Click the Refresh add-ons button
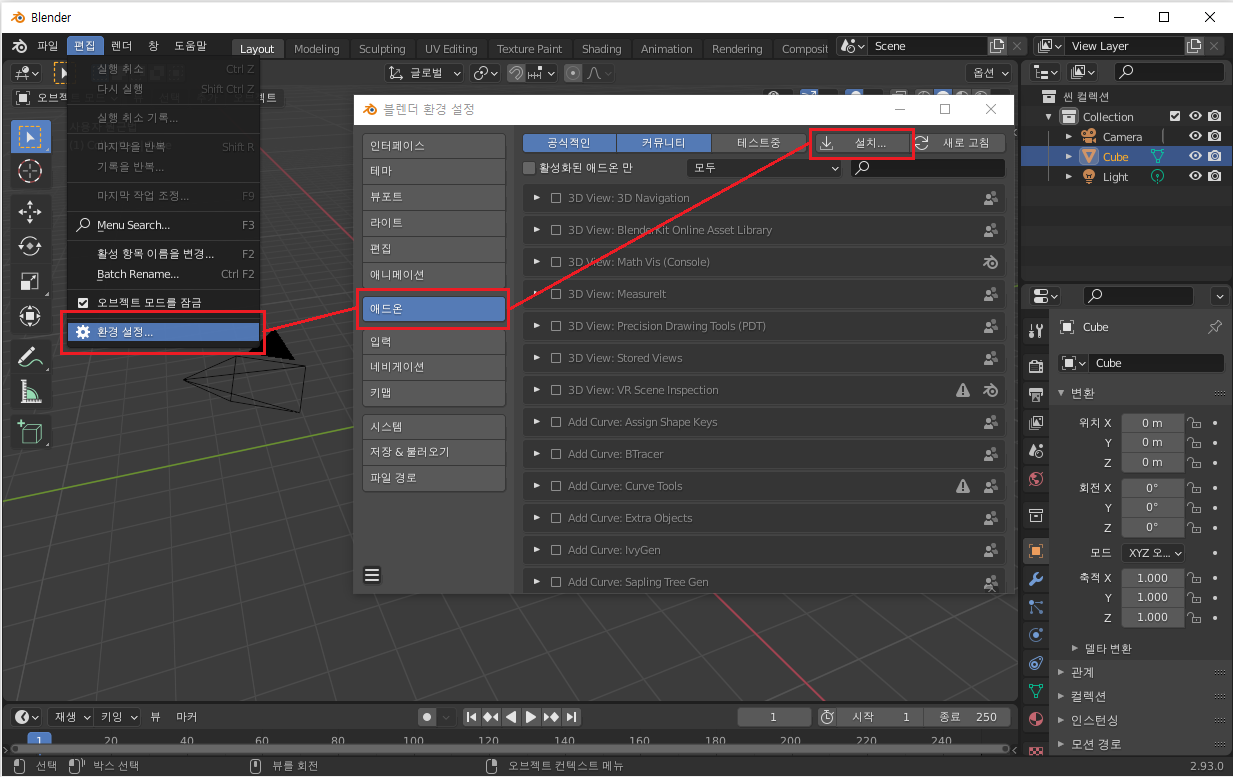The height and width of the screenshot is (777, 1233). coord(959,143)
